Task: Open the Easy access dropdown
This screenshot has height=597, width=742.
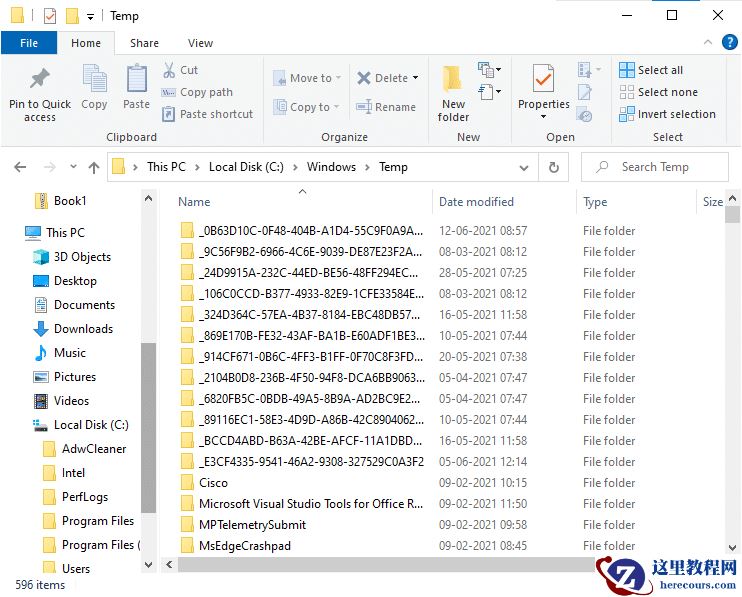Action: pos(489,92)
